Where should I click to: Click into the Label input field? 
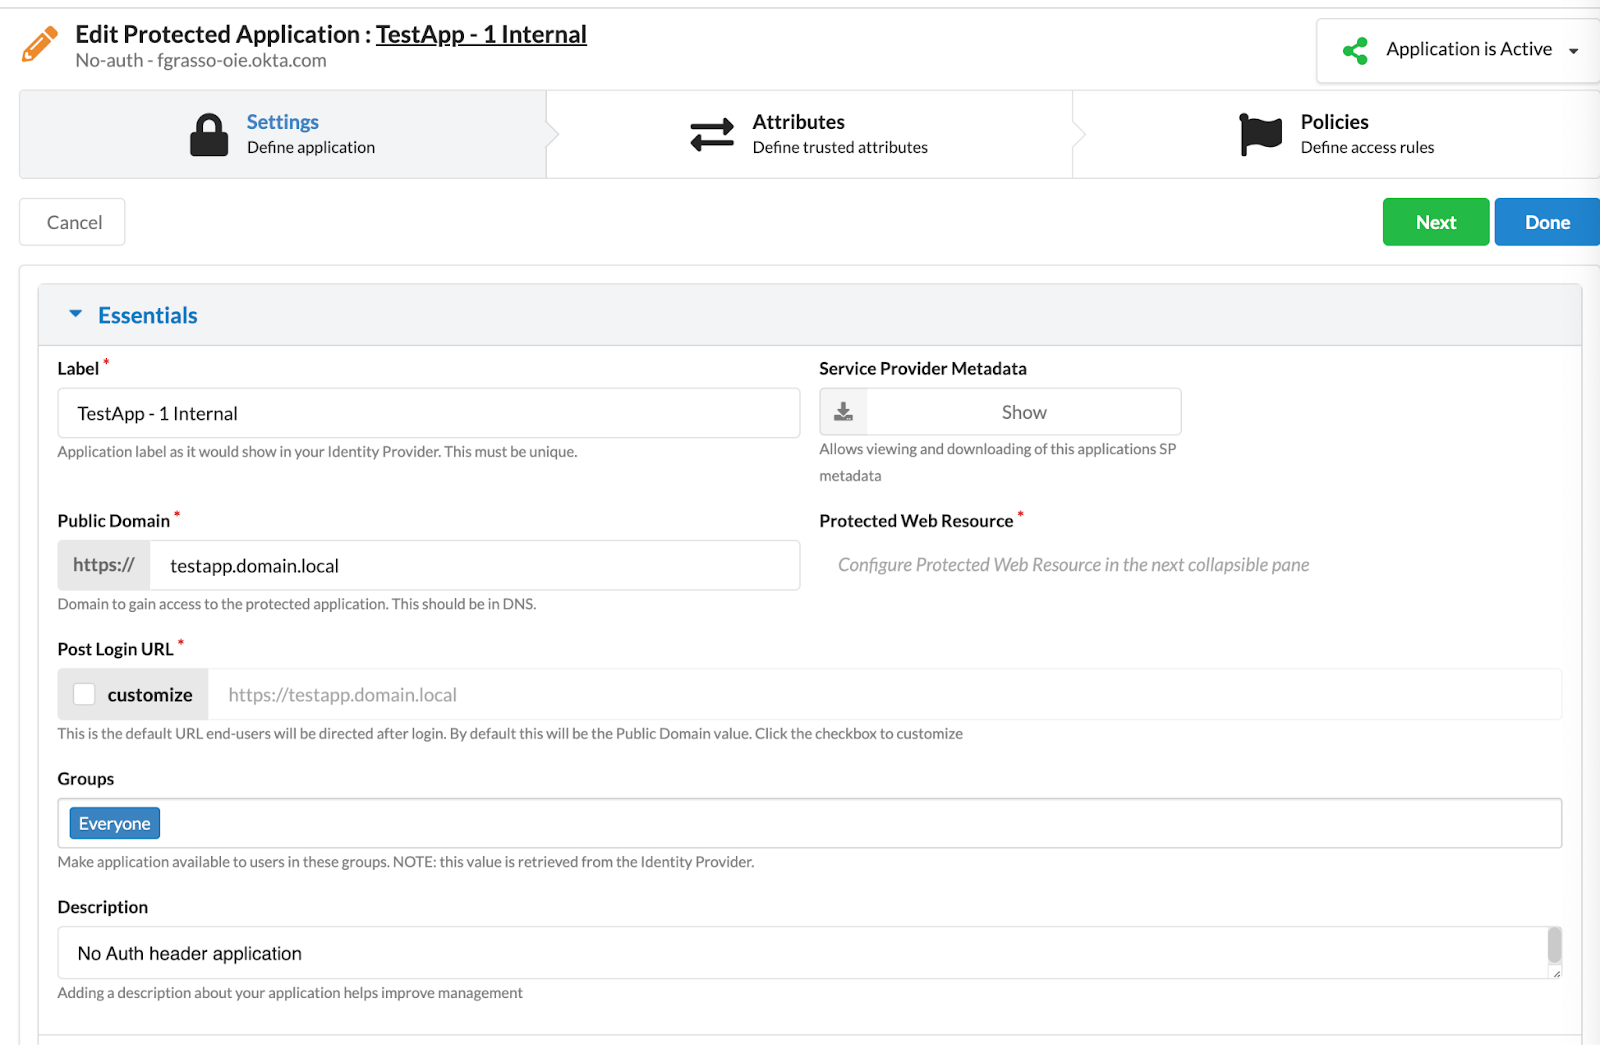click(428, 413)
